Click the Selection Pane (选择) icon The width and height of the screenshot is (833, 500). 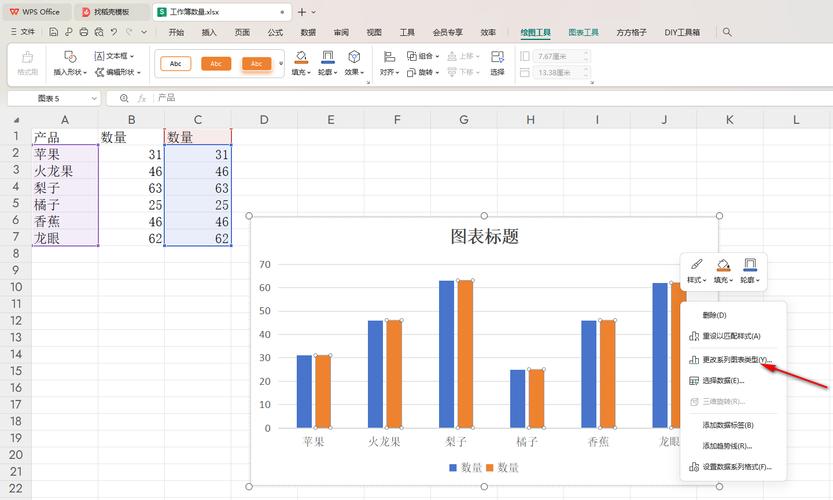(x=497, y=56)
